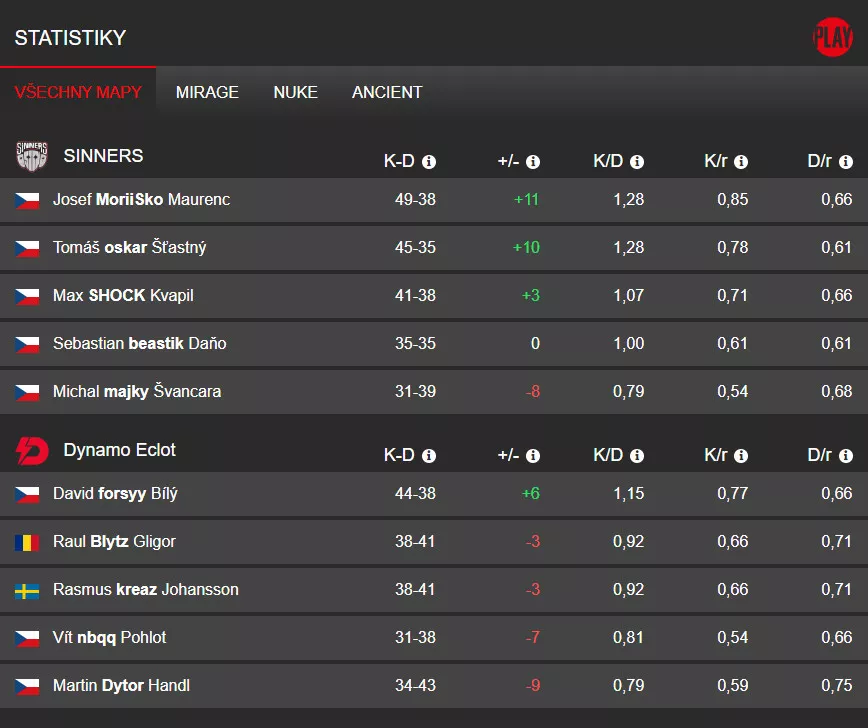
Task: Click the red PLAY logo icon
Action: point(832,38)
